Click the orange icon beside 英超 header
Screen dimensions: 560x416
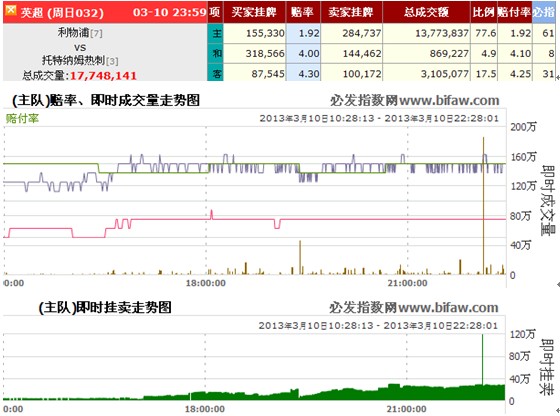(11, 10)
